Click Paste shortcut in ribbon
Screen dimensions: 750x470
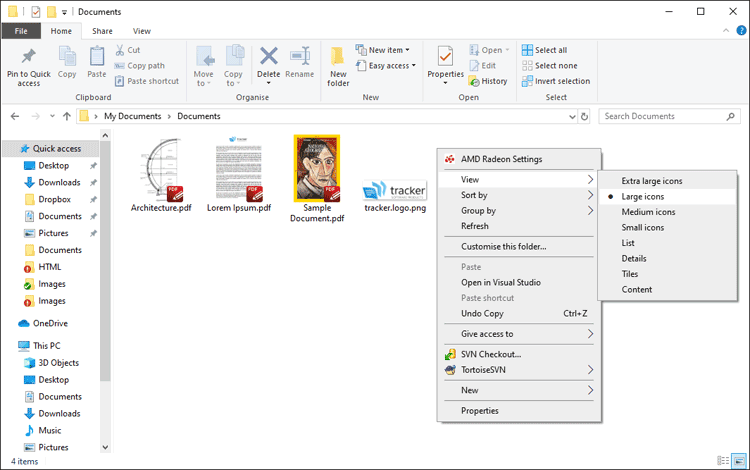[147, 81]
